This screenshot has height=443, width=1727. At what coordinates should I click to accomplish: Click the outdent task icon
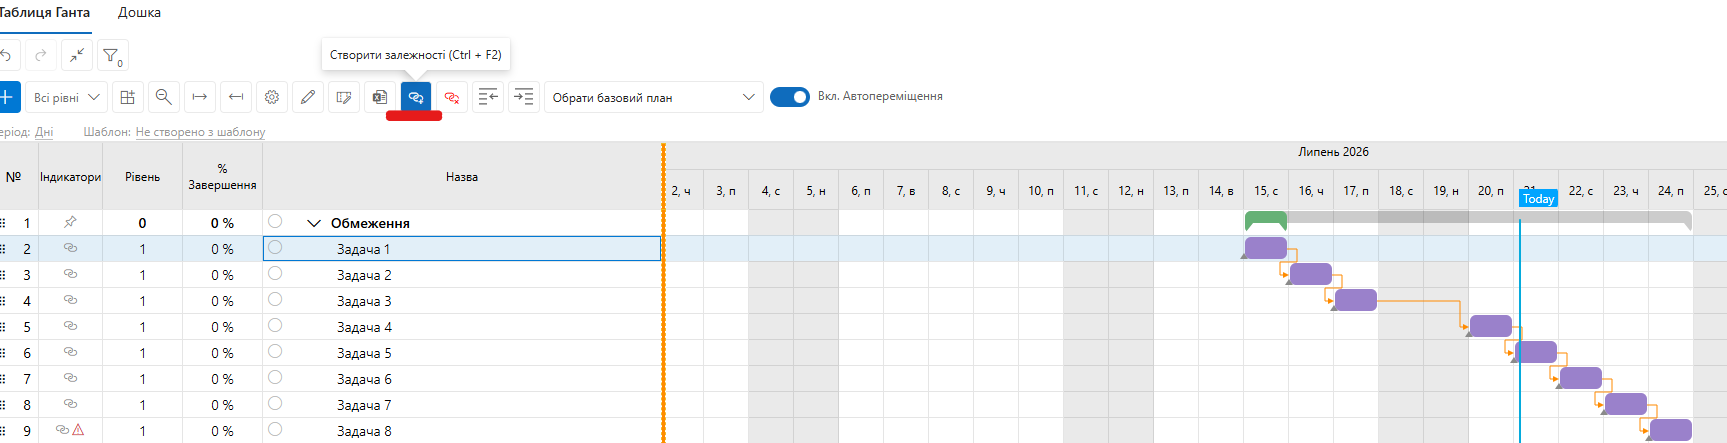pyautogui.click(x=487, y=97)
